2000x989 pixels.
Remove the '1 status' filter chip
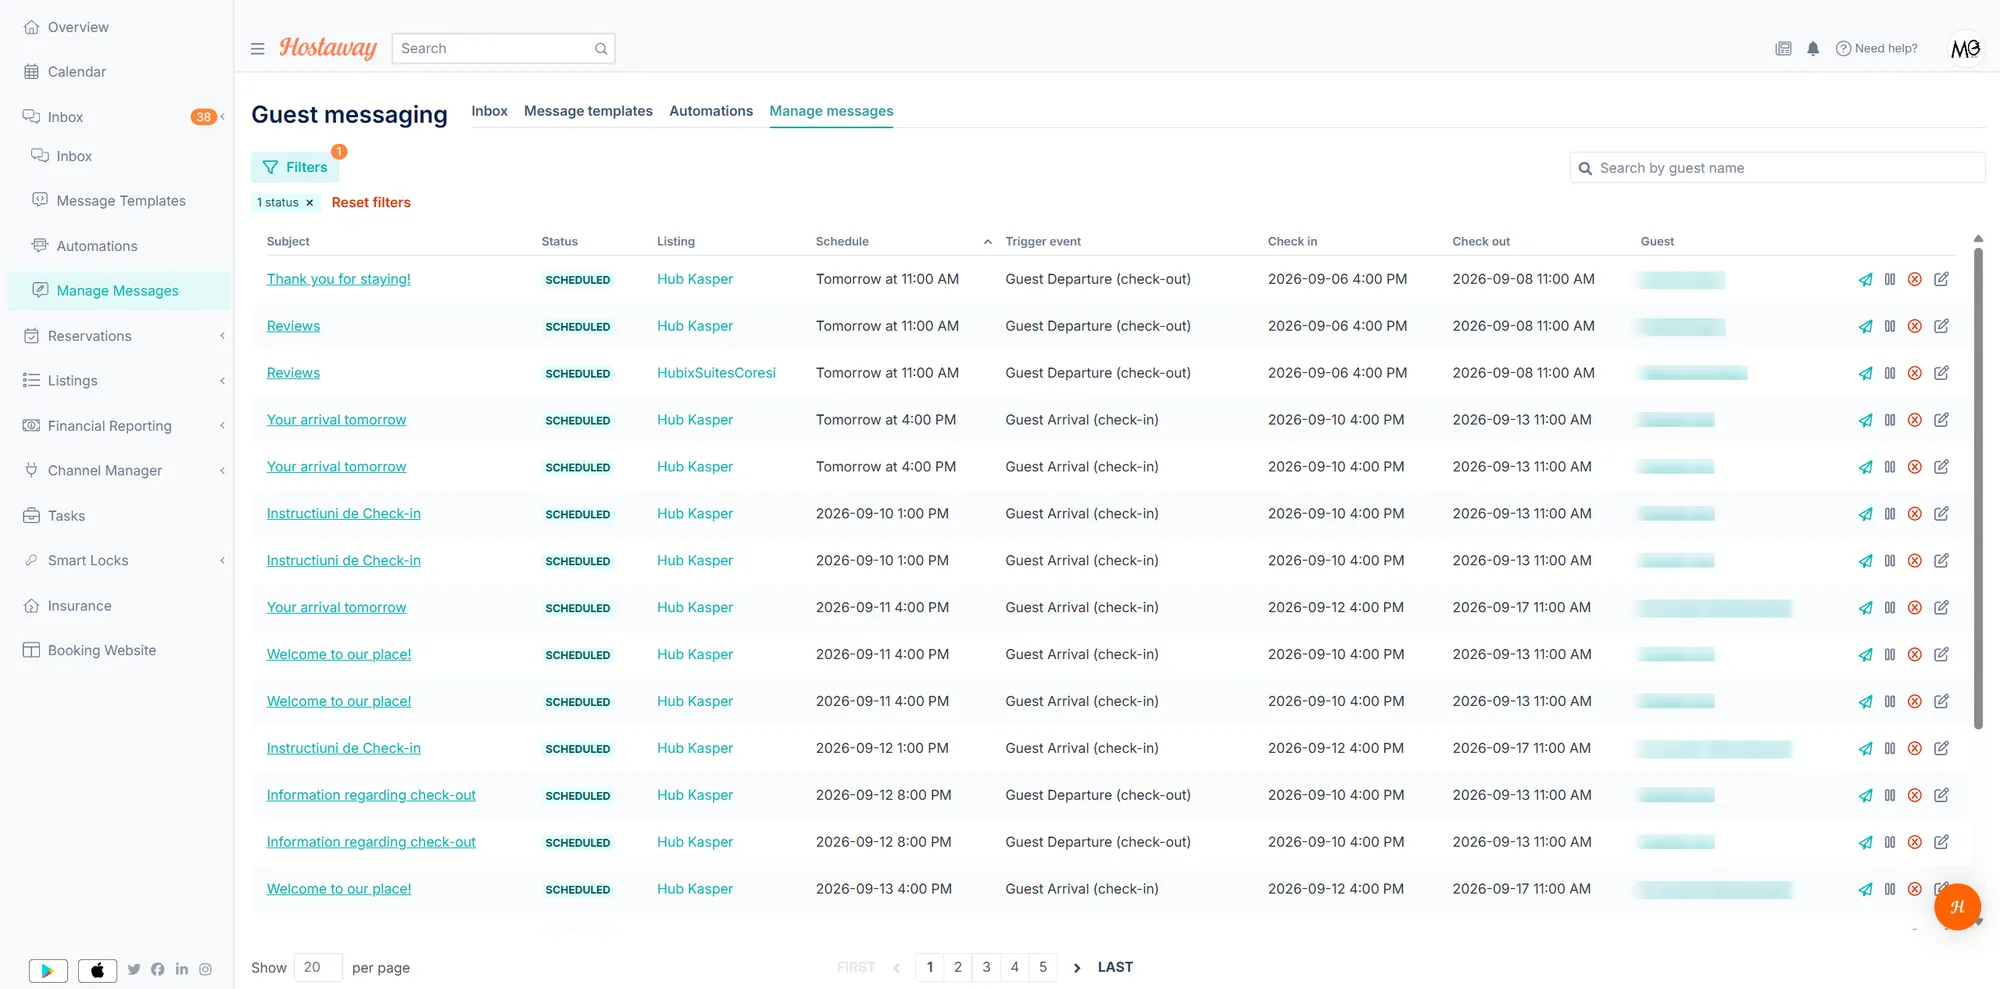click(309, 203)
